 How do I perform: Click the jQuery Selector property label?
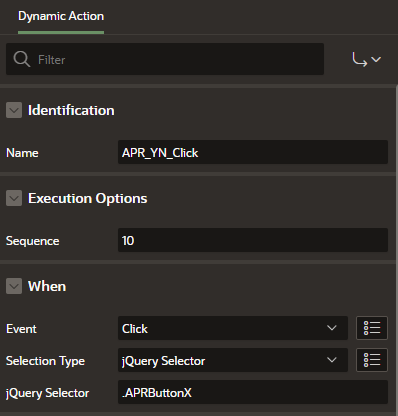coord(48,393)
